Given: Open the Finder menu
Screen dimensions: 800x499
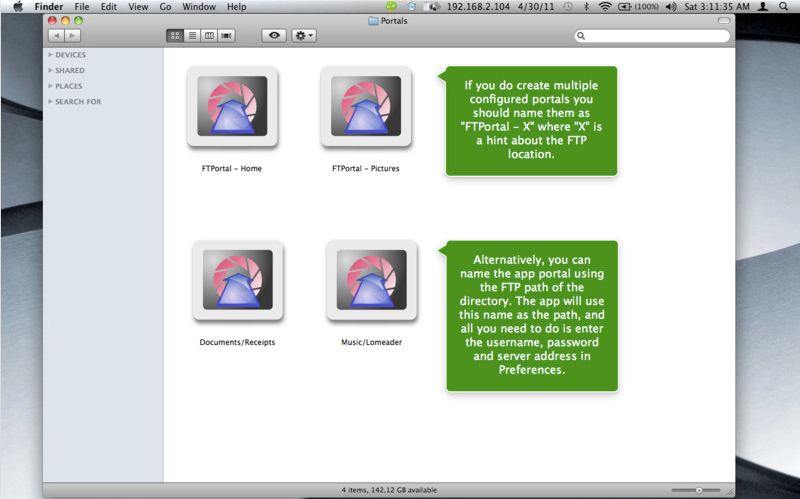Looking at the screenshot, I should 49,7.
